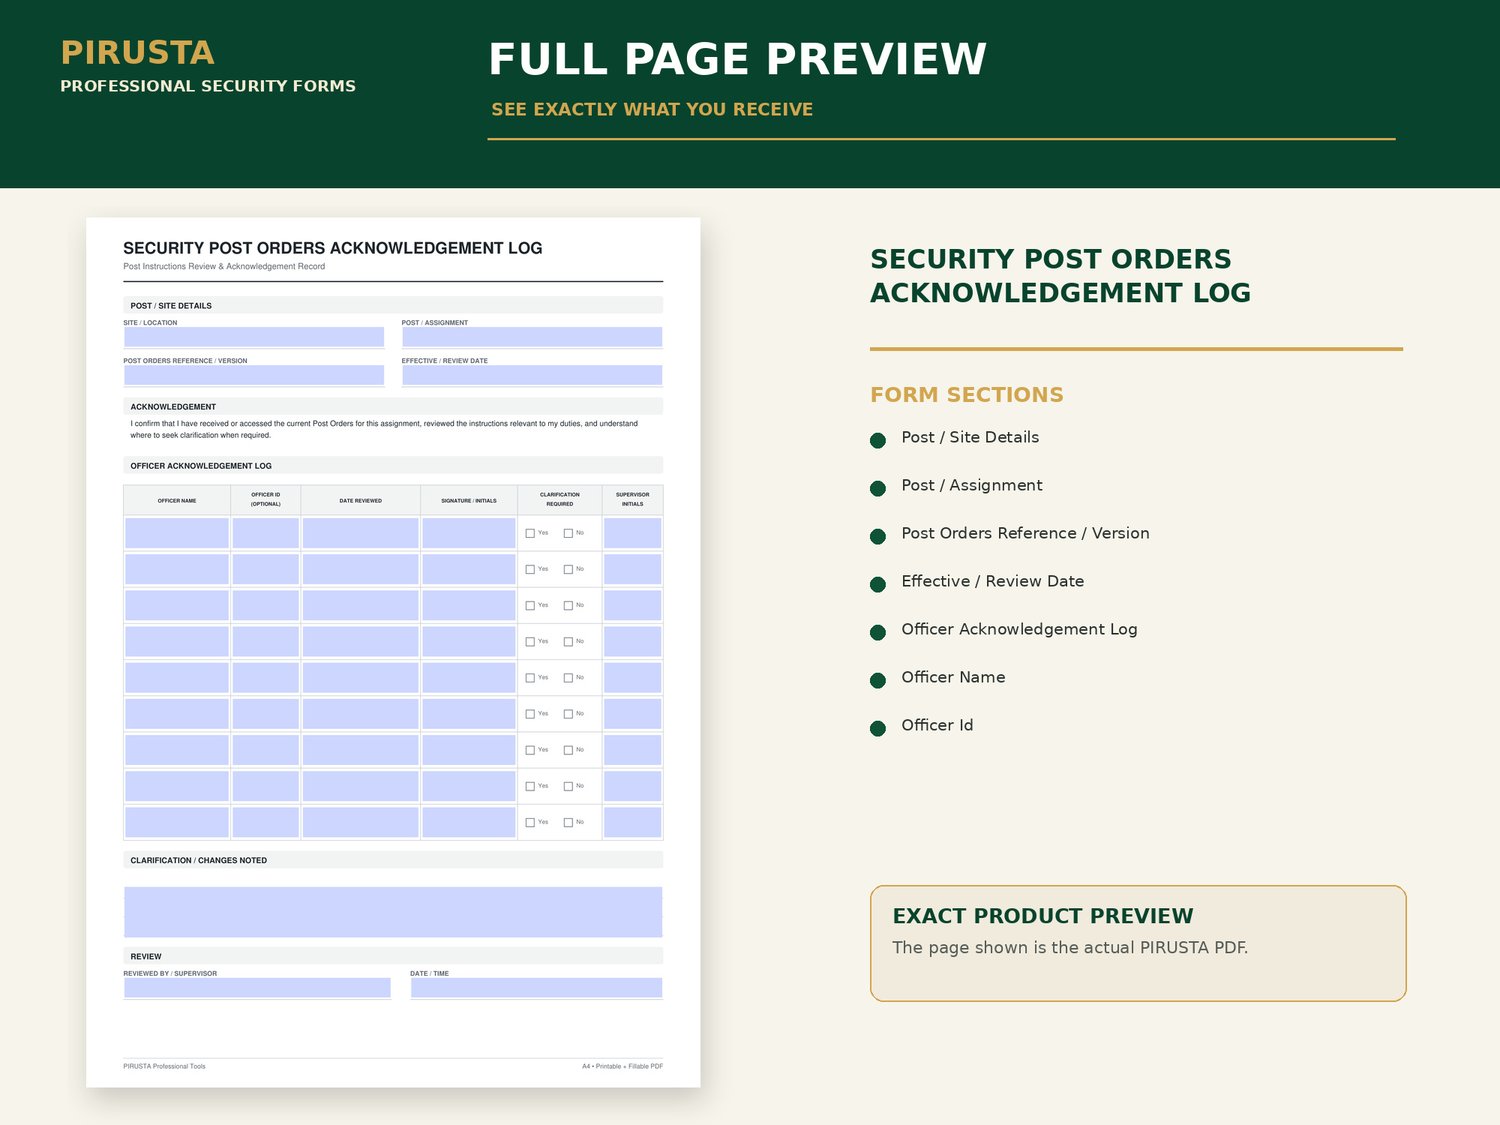Viewport: 1500px width, 1125px height.
Task: Click 'See Exactly What You Receive' subtitle
Action: pyautogui.click(x=652, y=109)
